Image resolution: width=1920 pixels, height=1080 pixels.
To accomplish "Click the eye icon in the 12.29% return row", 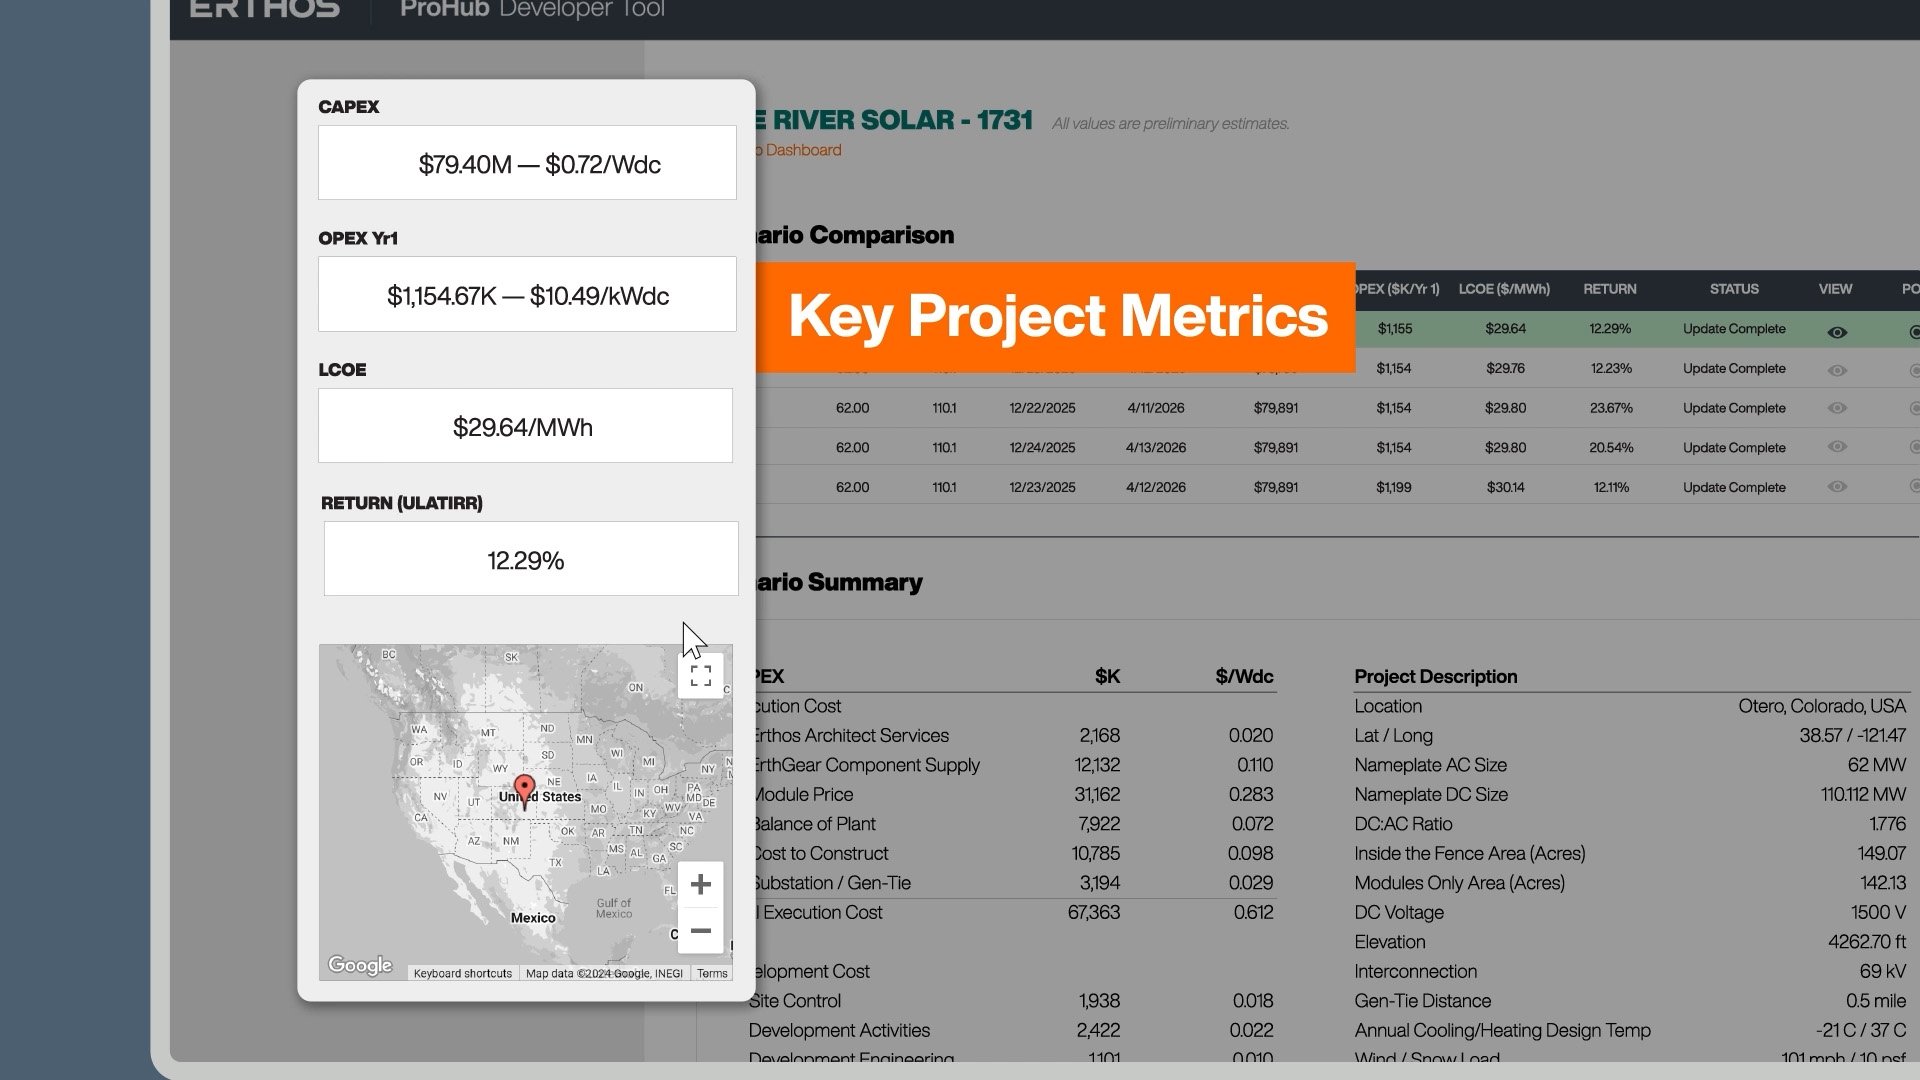I will pyautogui.click(x=1837, y=332).
